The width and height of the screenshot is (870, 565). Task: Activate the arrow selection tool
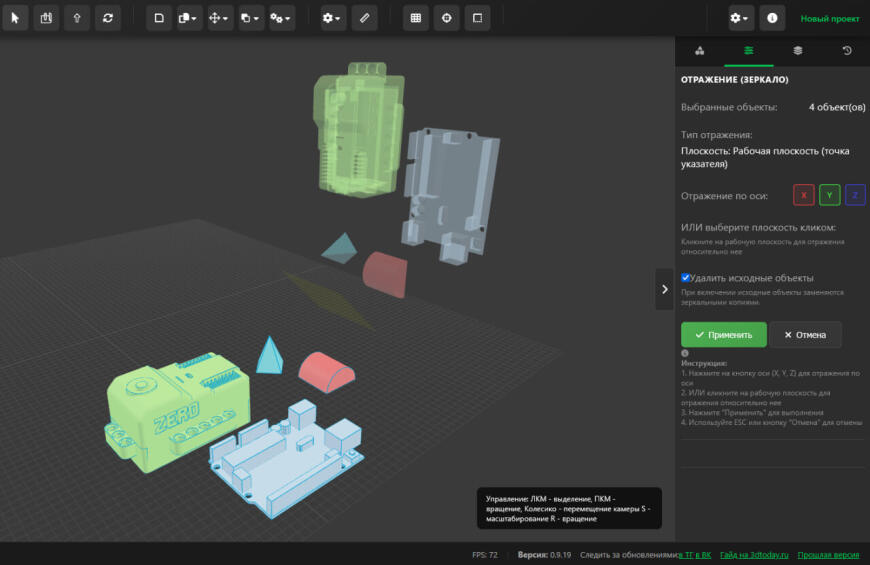point(15,18)
